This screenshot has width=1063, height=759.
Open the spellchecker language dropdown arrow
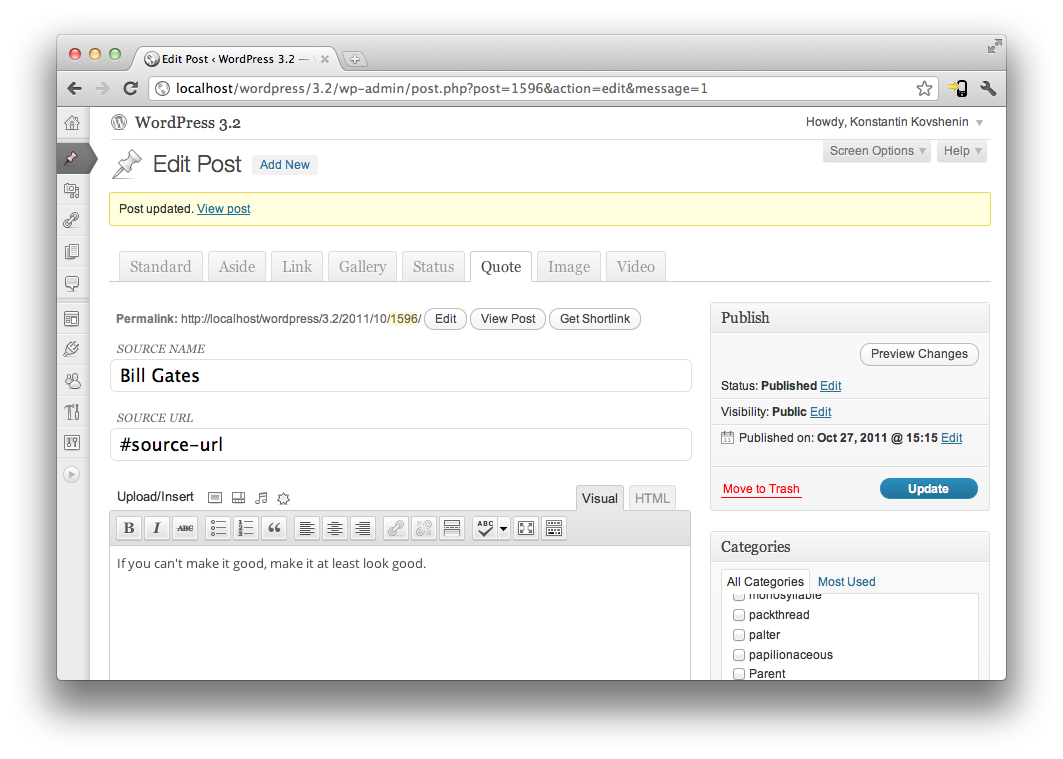(x=504, y=528)
